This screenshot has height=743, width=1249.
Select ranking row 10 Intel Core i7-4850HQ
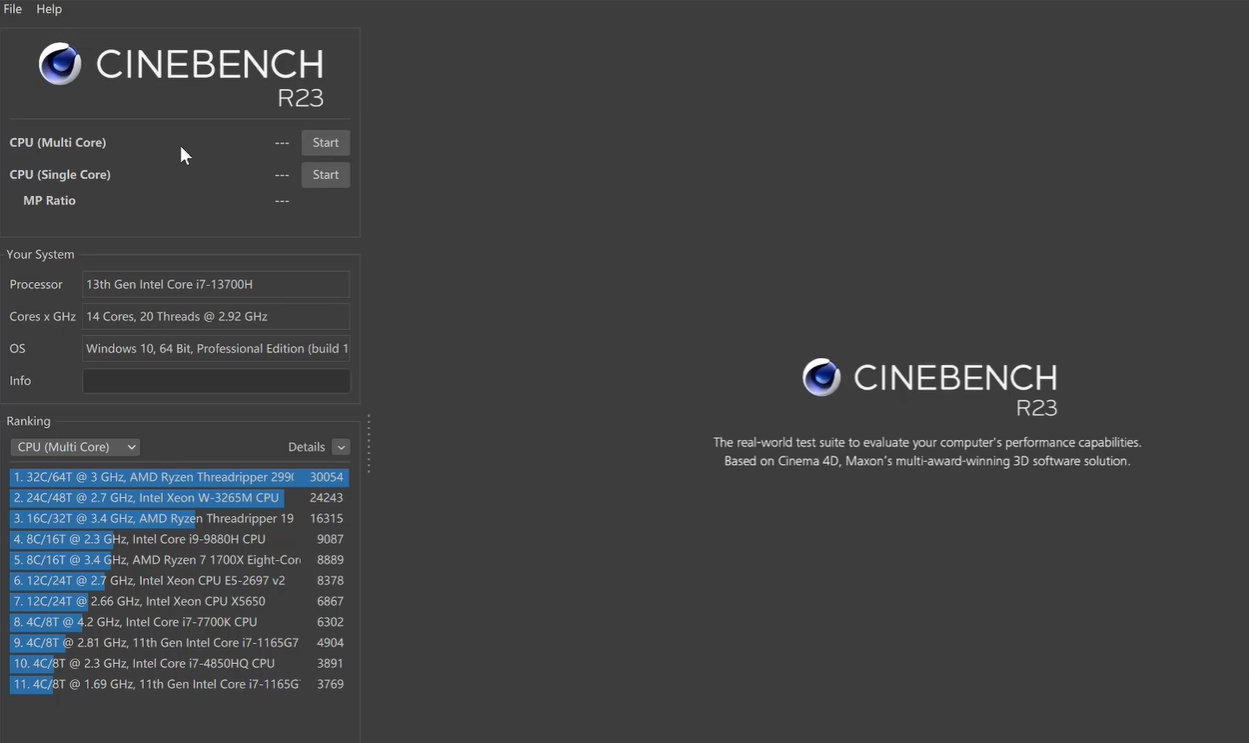(x=179, y=663)
